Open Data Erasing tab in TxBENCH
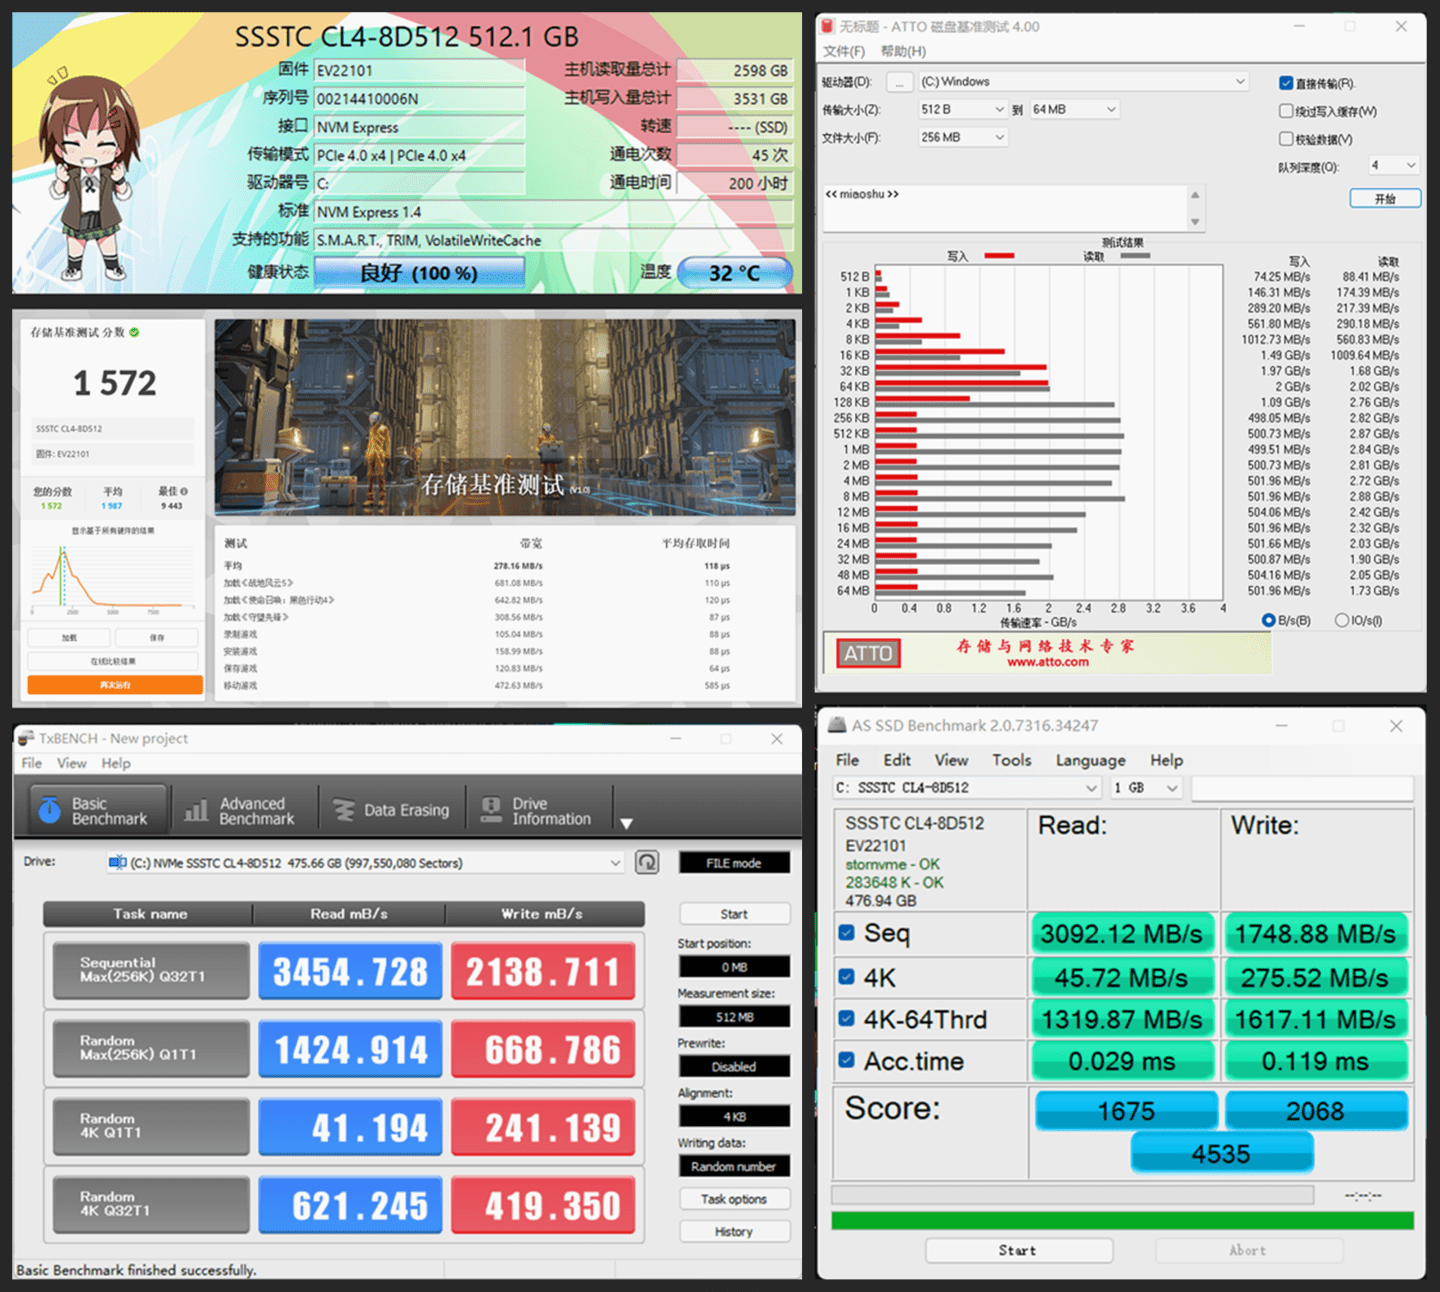1440x1292 pixels. tap(392, 811)
